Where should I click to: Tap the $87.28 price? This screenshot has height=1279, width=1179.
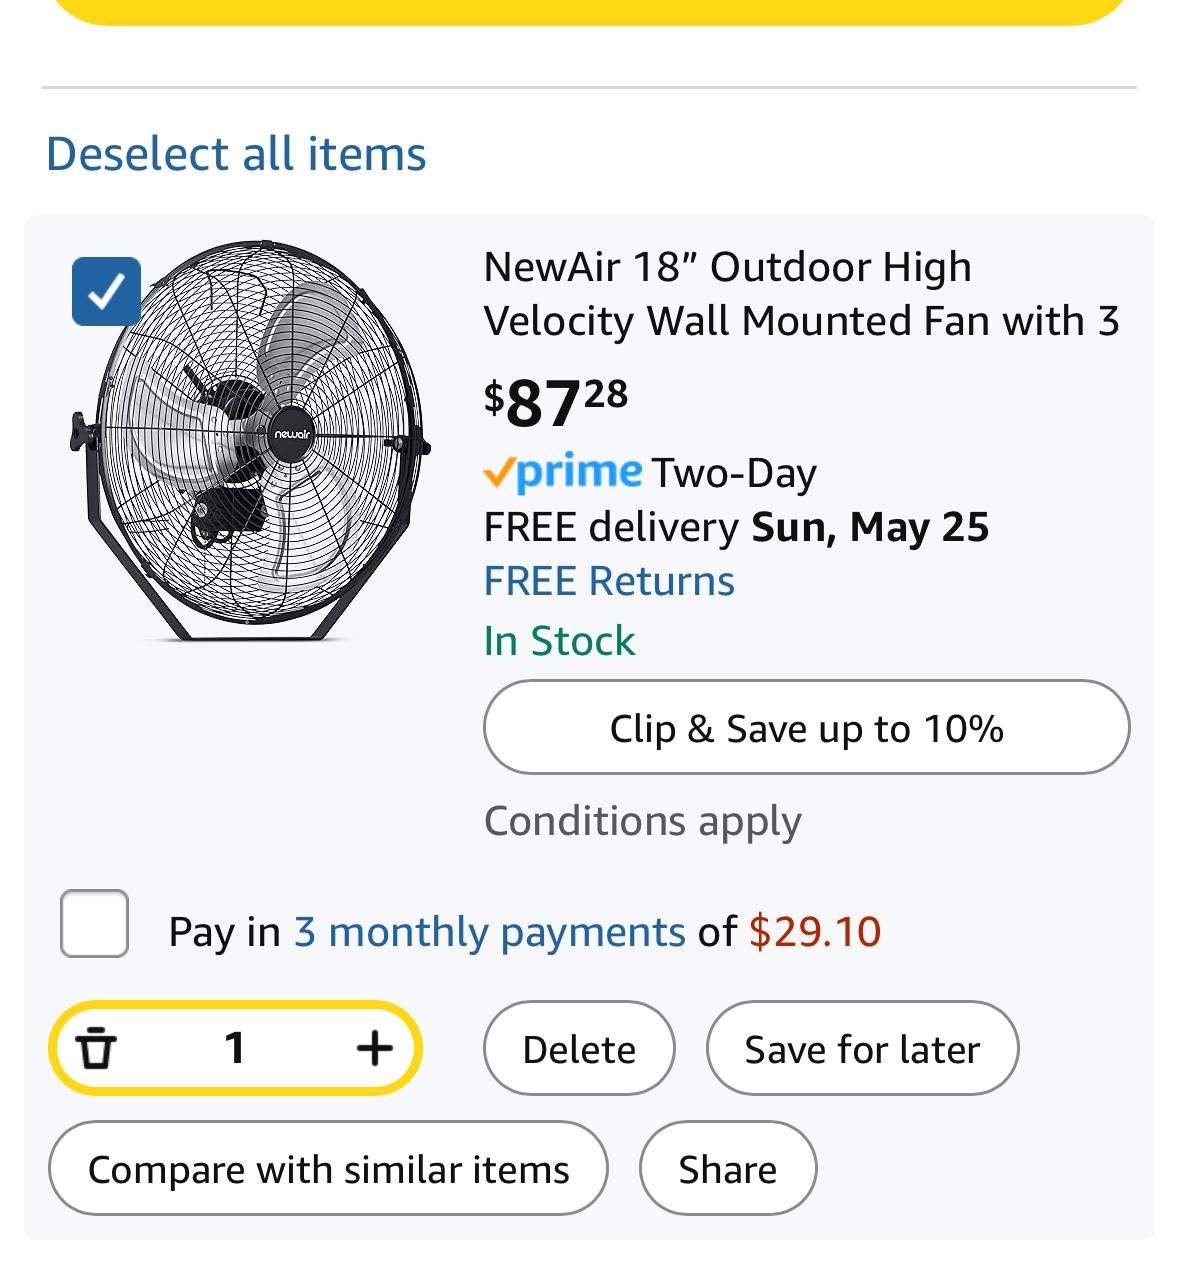tap(556, 402)
